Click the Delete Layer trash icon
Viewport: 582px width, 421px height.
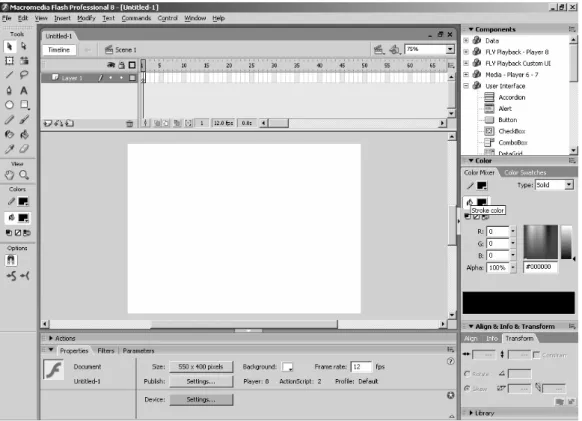point(130,124)
